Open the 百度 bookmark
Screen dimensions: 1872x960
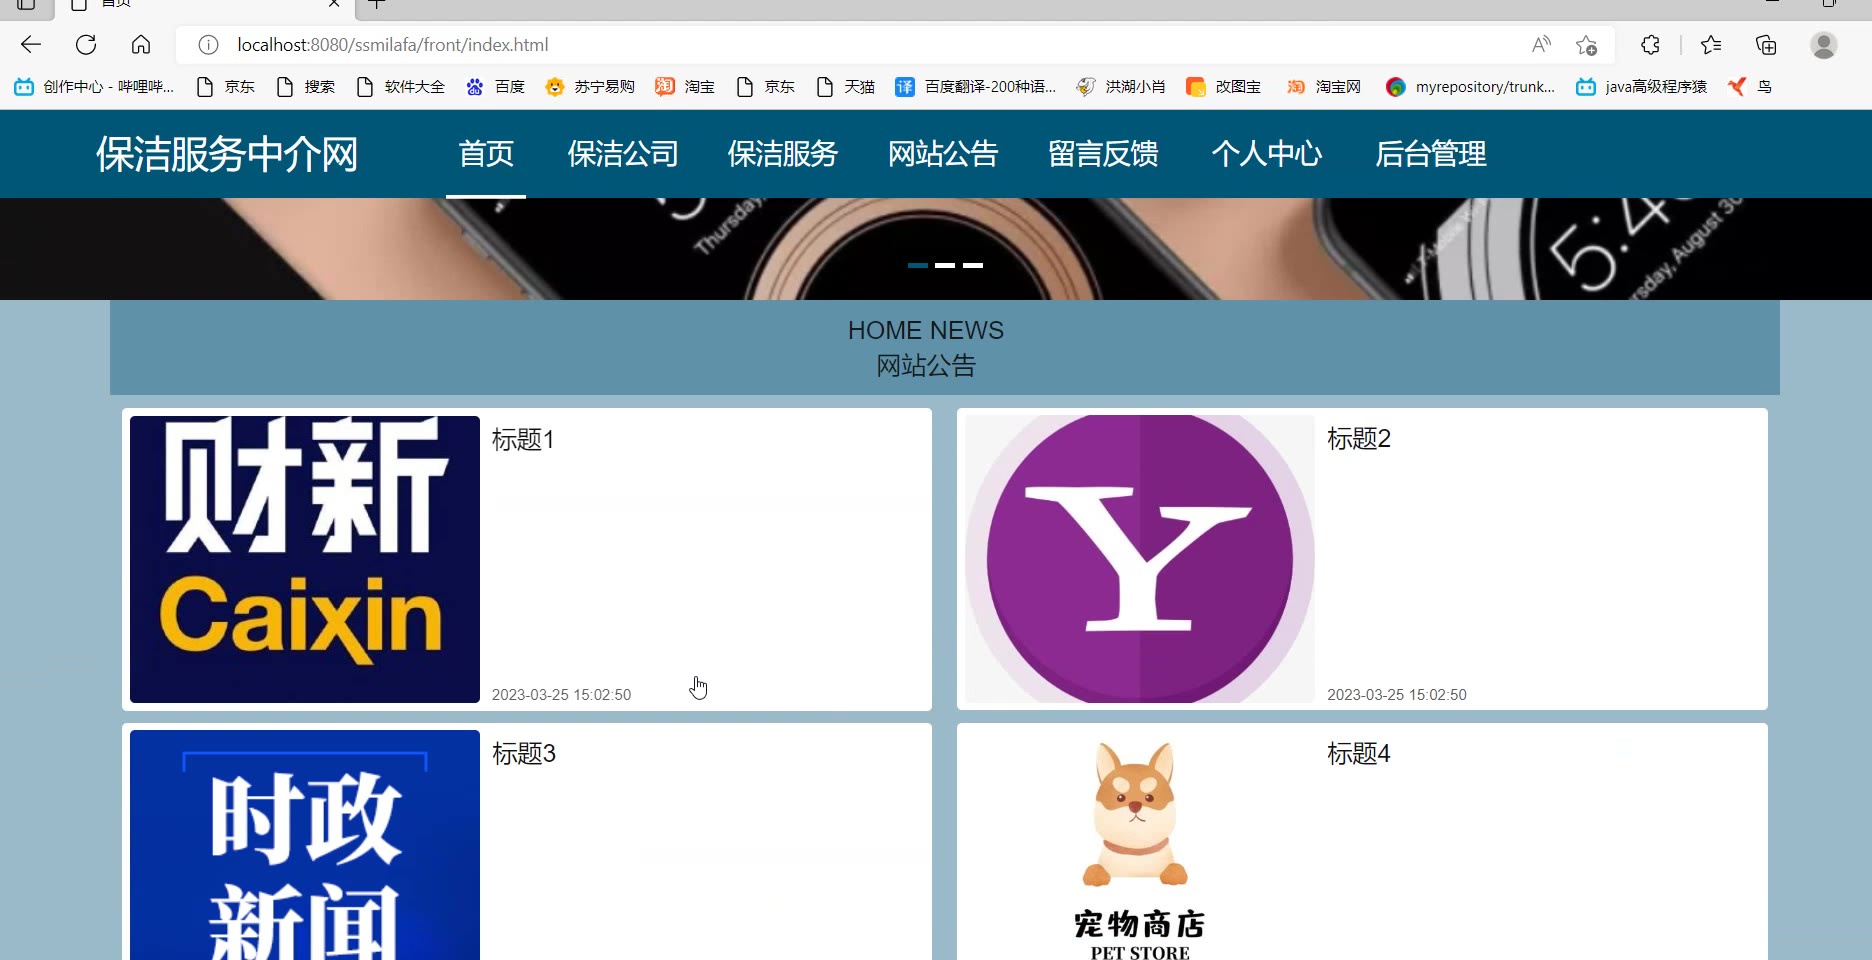(495, 87)
